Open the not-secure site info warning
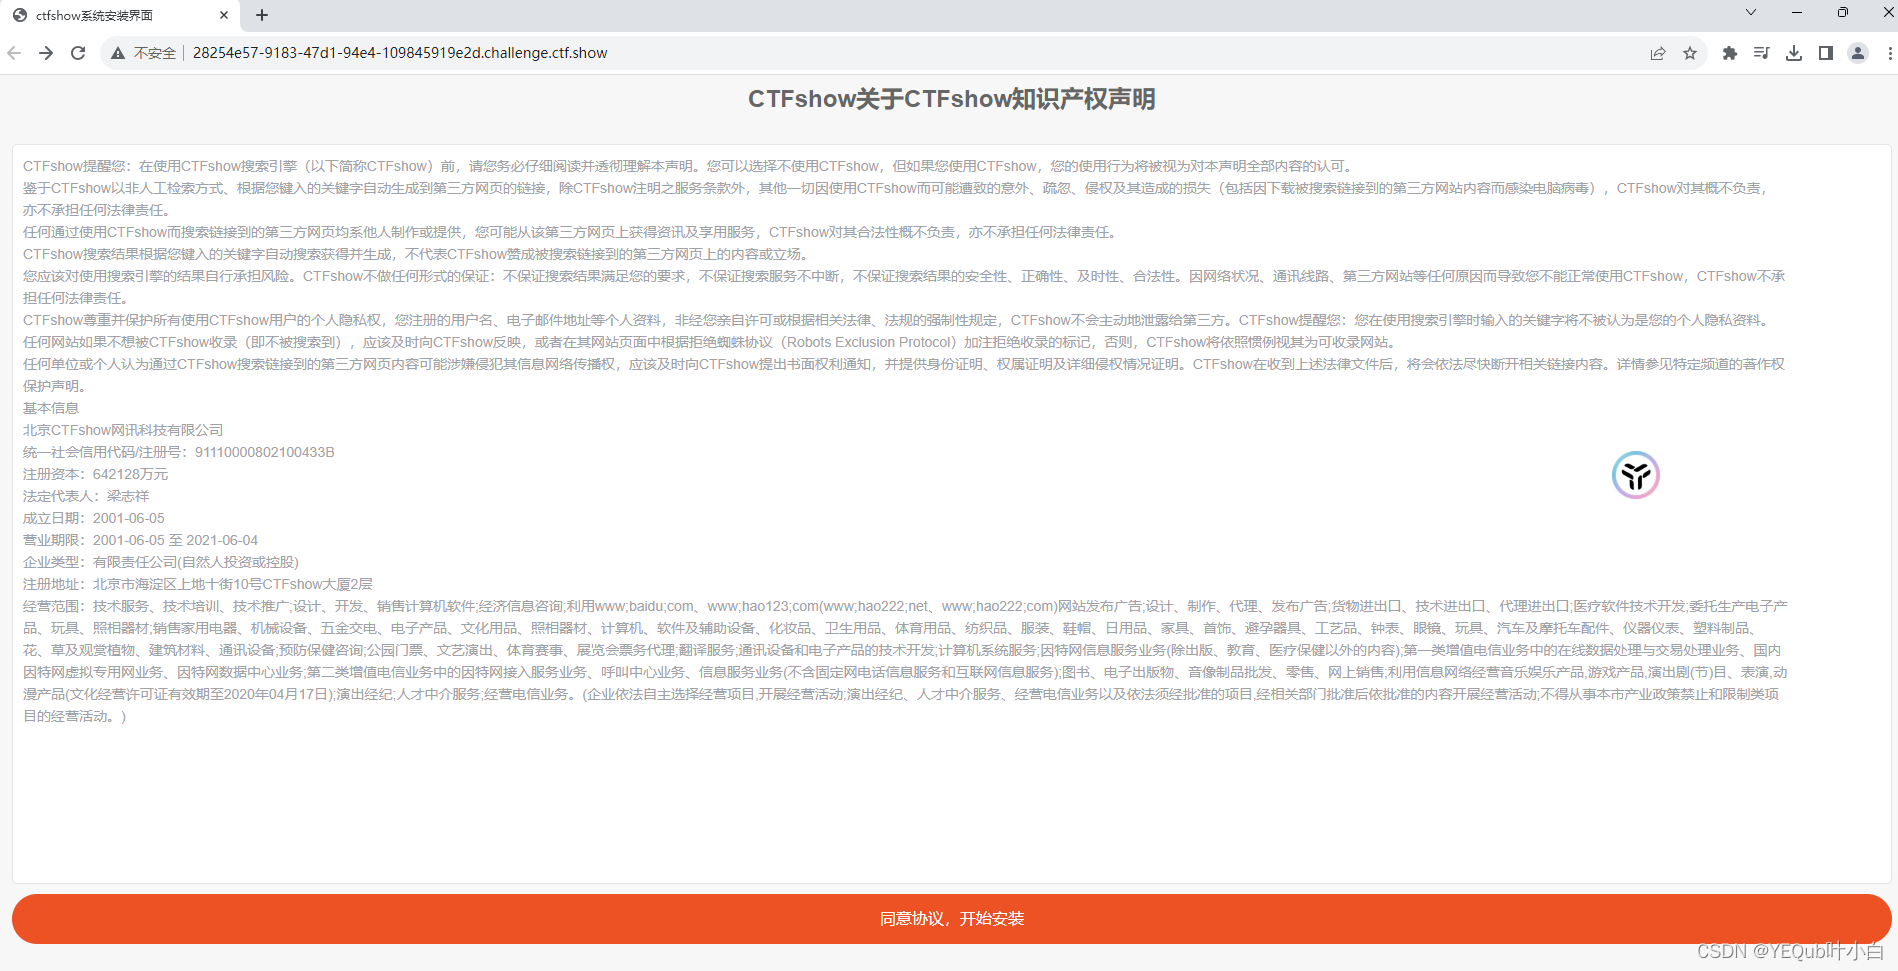This screenshot has width=1898, height=971. click(144, 53)
